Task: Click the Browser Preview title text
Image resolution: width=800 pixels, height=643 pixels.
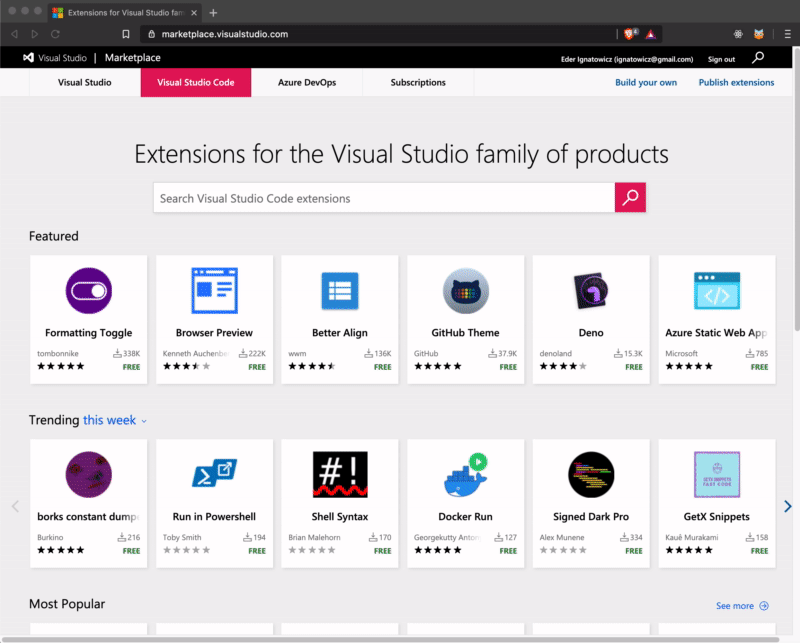Action: [214, 333]
